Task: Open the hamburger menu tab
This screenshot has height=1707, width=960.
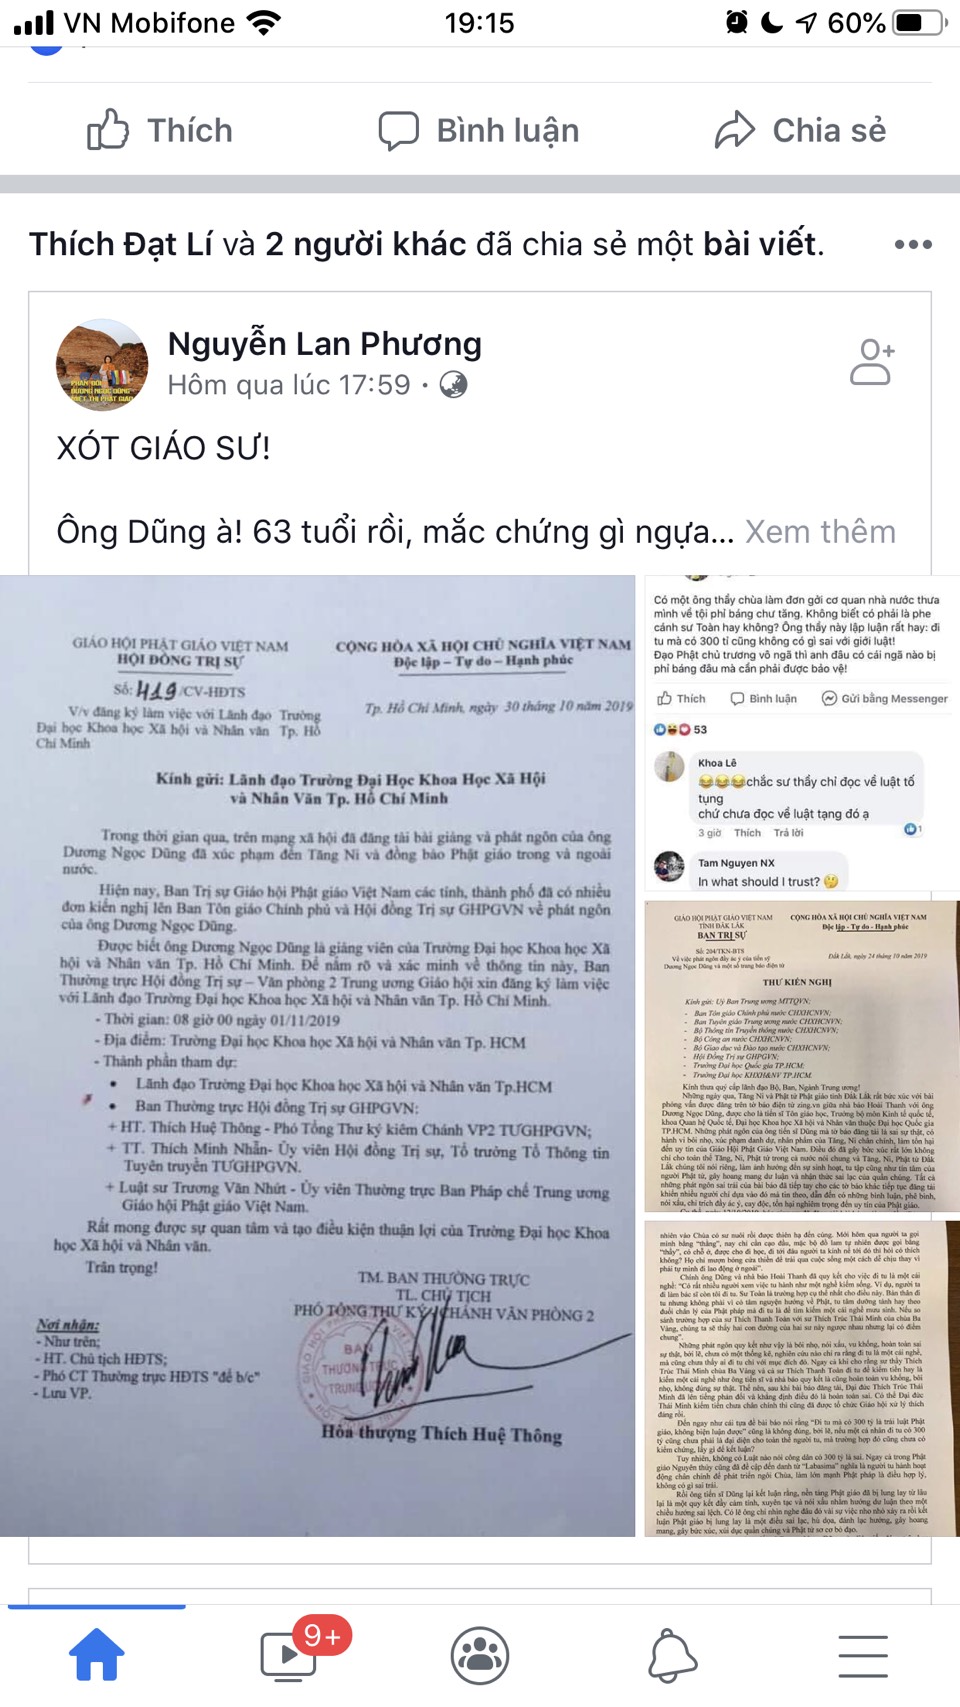Action: coord(863,1656)
